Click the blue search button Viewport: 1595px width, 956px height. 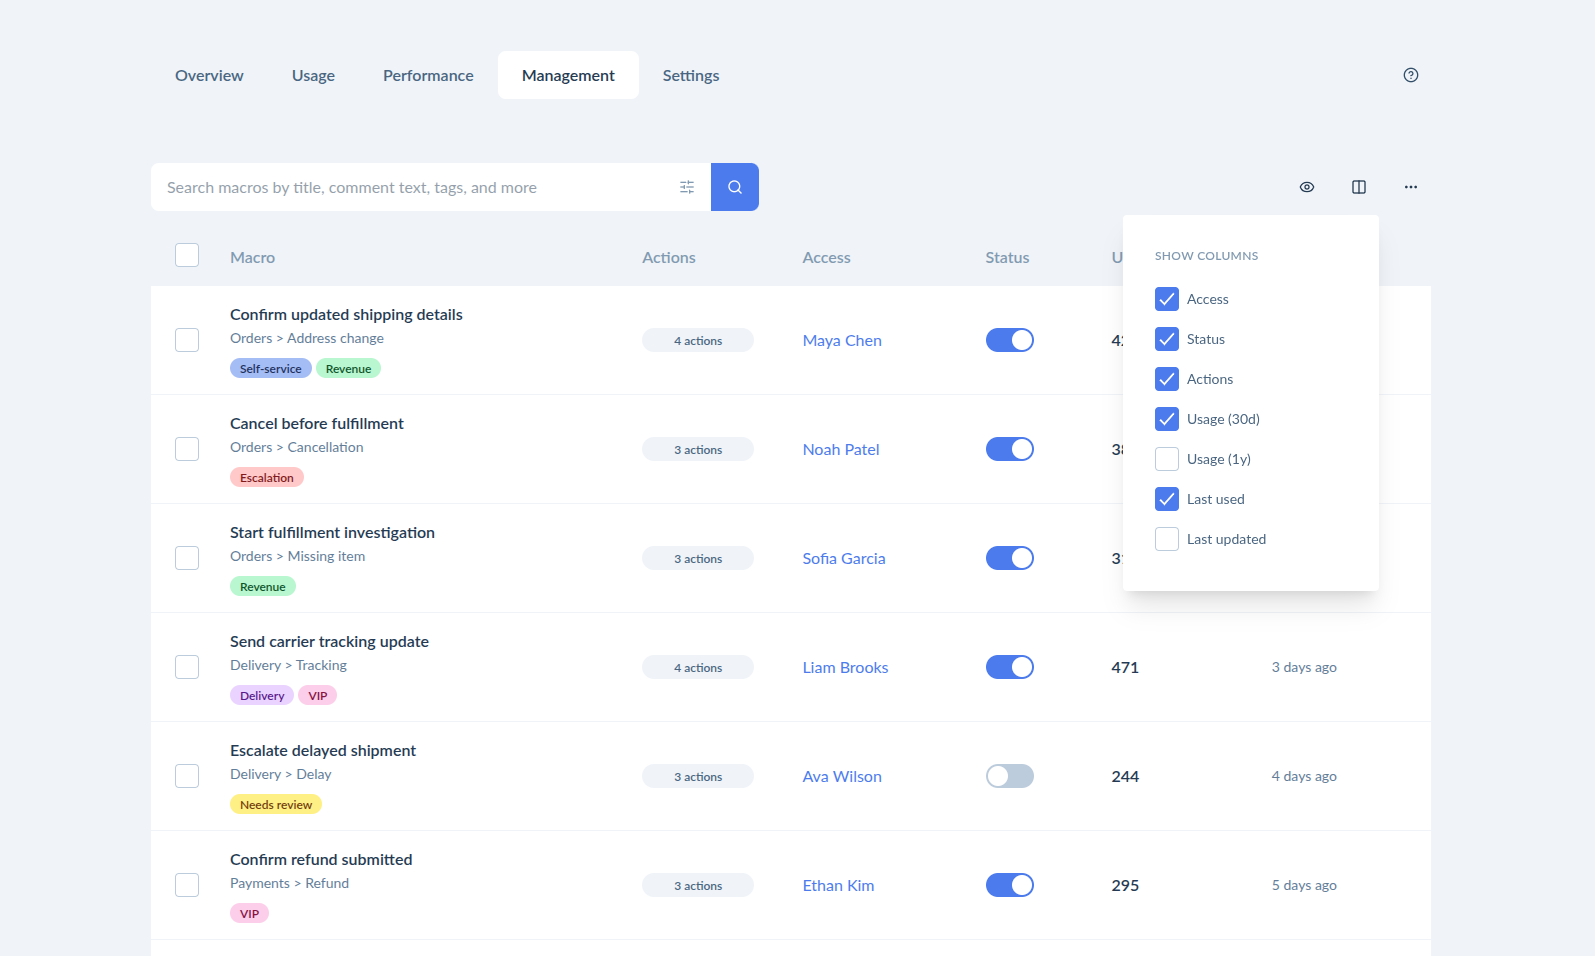click(x=735, y=187)
